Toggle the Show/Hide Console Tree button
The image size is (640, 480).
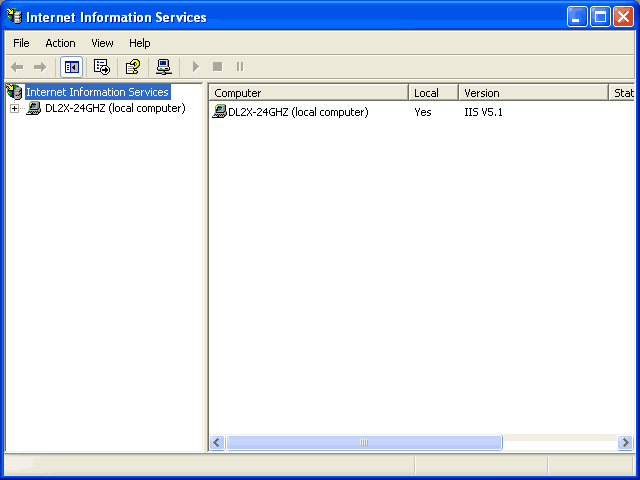point(72,67)
